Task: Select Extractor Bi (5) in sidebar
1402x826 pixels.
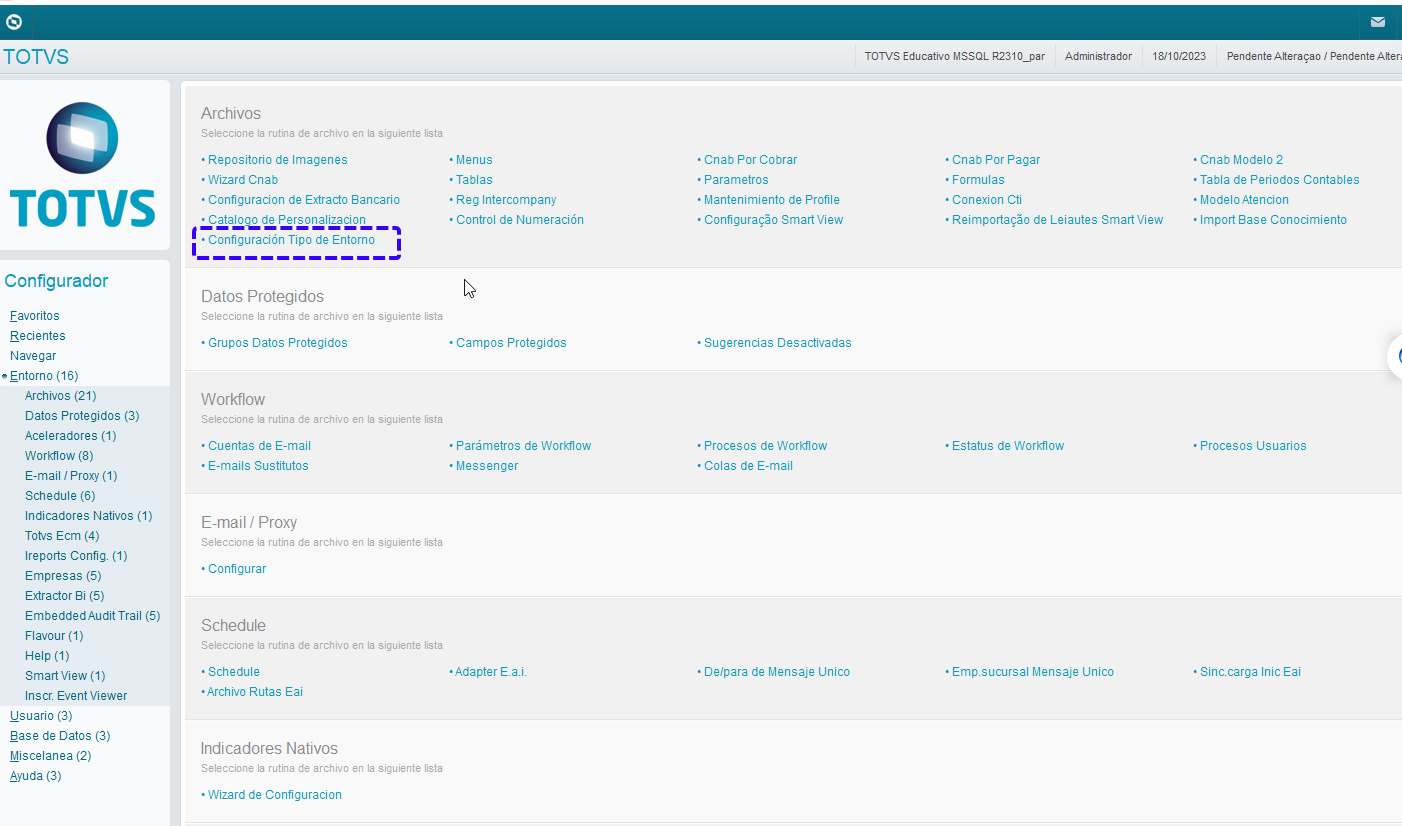Action: coord(65,596)
